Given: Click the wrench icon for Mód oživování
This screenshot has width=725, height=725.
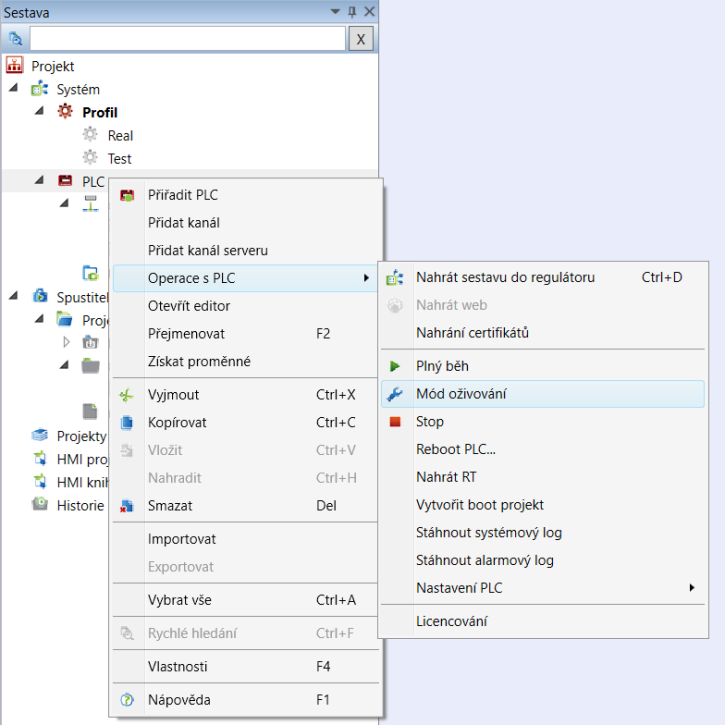Looking at the screenshot, I should 395,394.
